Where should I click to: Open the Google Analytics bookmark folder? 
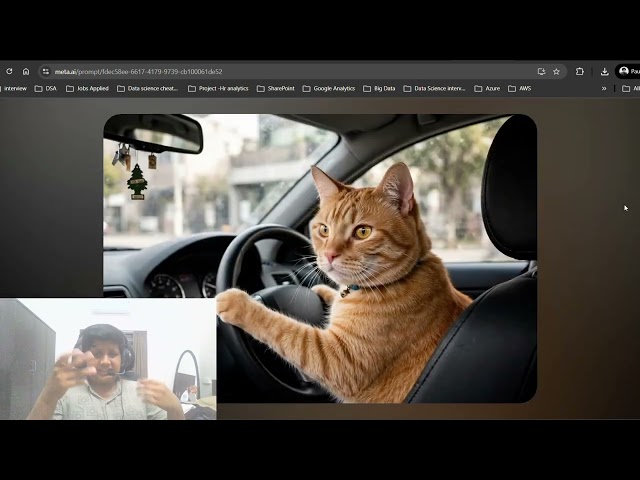tap(329, 88)
